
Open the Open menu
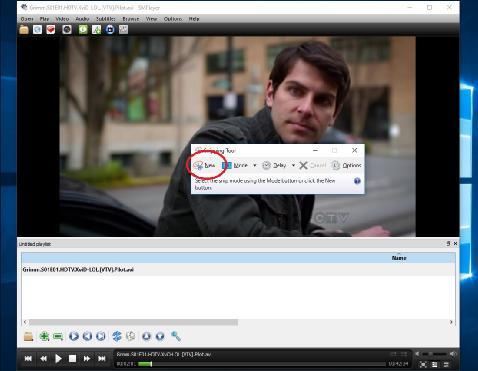27,19
